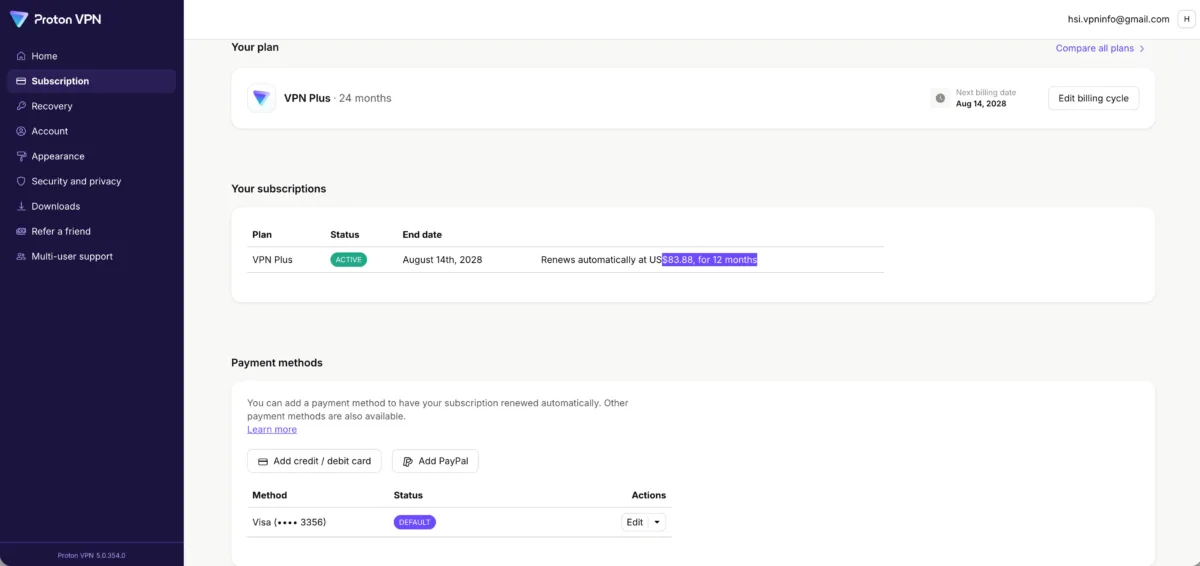
Task: Click the VPN Plus plan logo
Action: pyautogui.click(x=261, y=98)
